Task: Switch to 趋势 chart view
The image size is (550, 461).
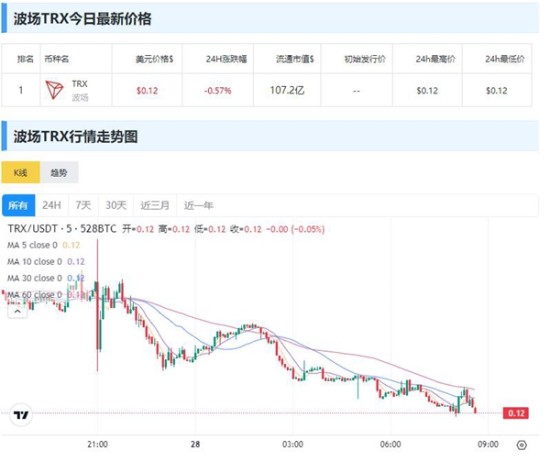Action: tap(59, 173)
